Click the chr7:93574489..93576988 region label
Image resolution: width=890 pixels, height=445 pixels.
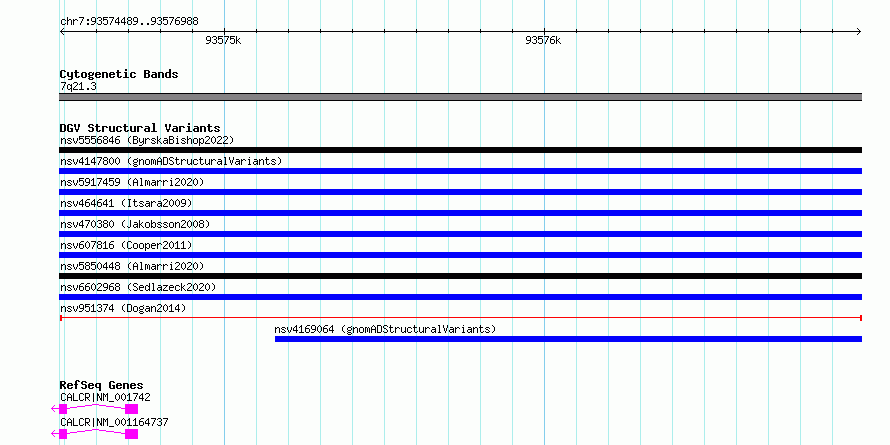129,22
